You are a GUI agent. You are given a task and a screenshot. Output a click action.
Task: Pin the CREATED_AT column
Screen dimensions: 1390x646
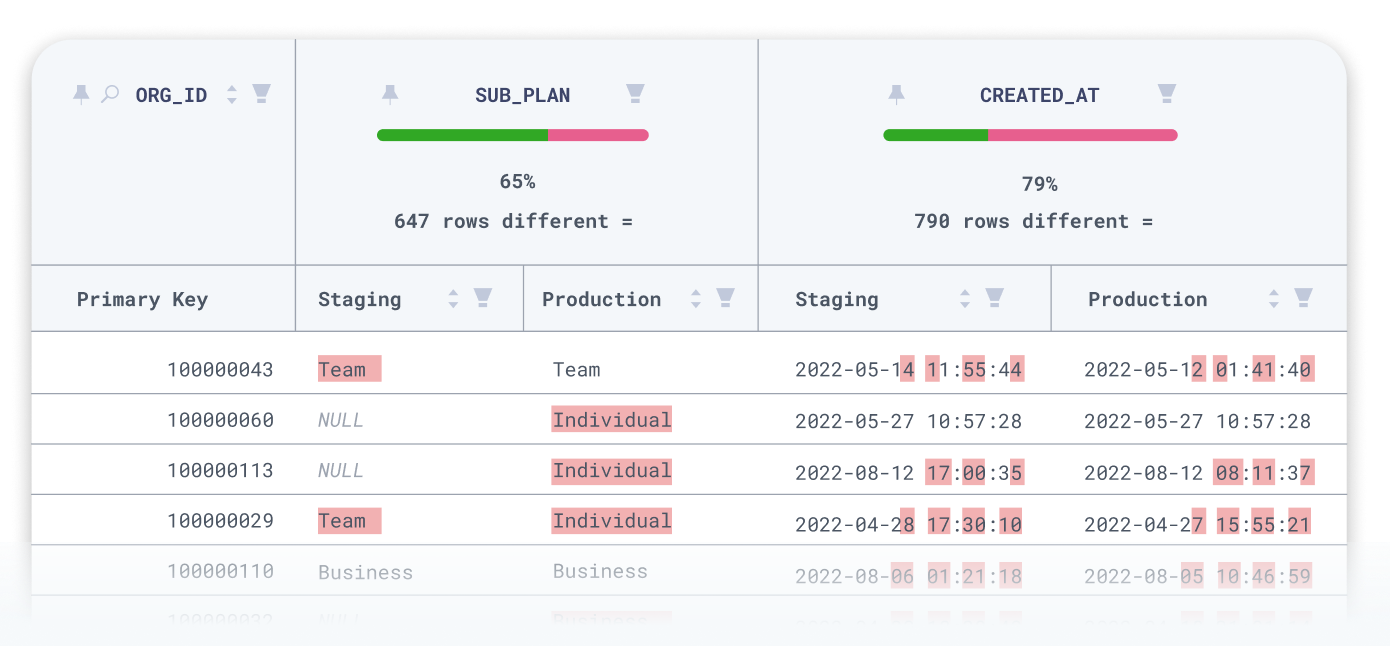tap(897, 93)
